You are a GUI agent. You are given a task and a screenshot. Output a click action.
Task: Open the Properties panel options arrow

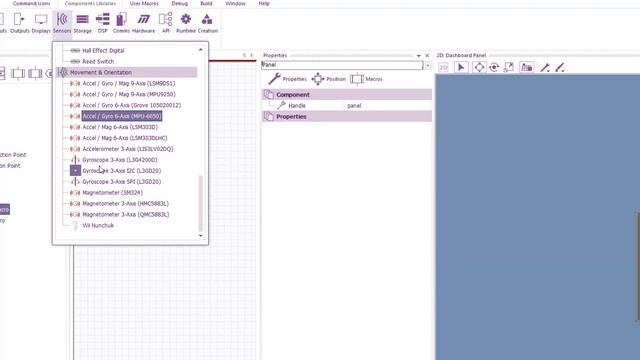(x=418, y=56)
